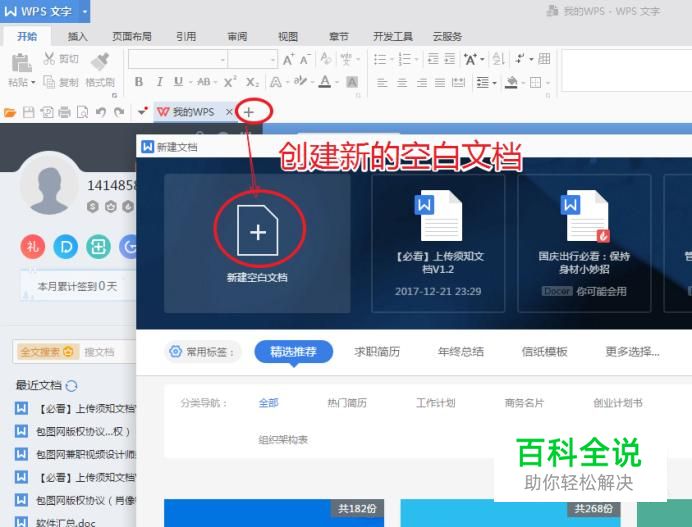Viewport: 692px width, 527px height.
Task: Click the text highlight color pen
Action: pos(300,81)
